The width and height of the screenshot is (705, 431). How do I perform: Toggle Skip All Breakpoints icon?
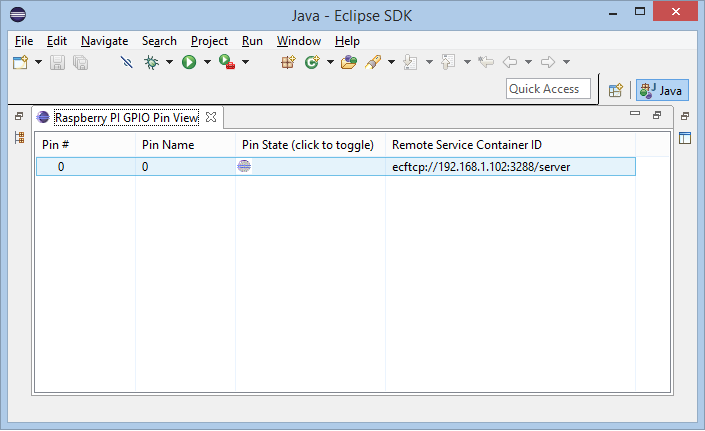click(x=127, y=62)
